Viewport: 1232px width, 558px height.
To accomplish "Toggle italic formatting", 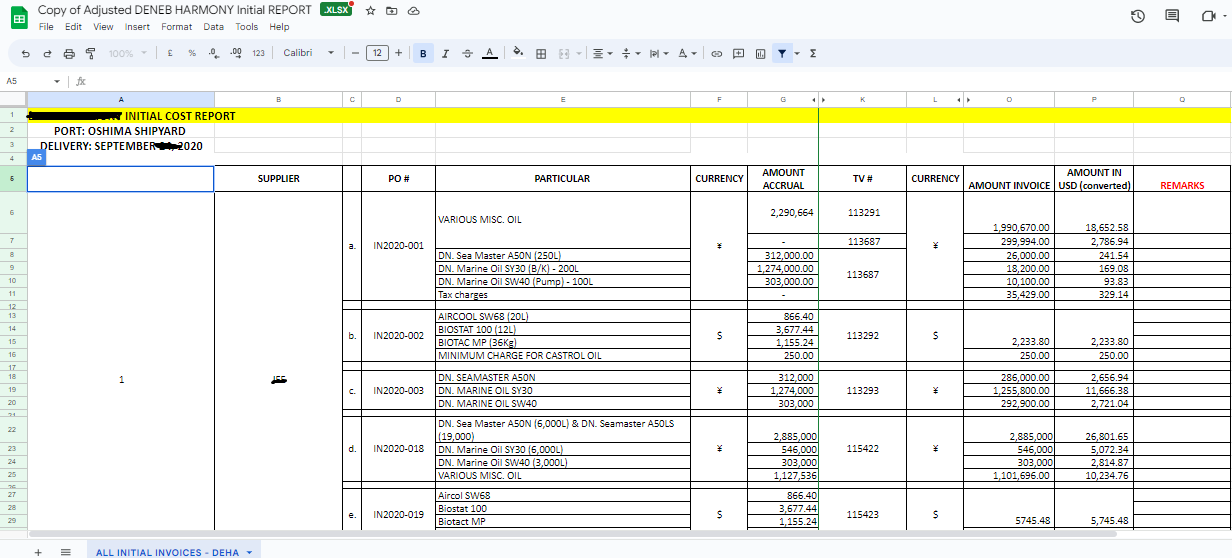I will (x=445, y=53).
